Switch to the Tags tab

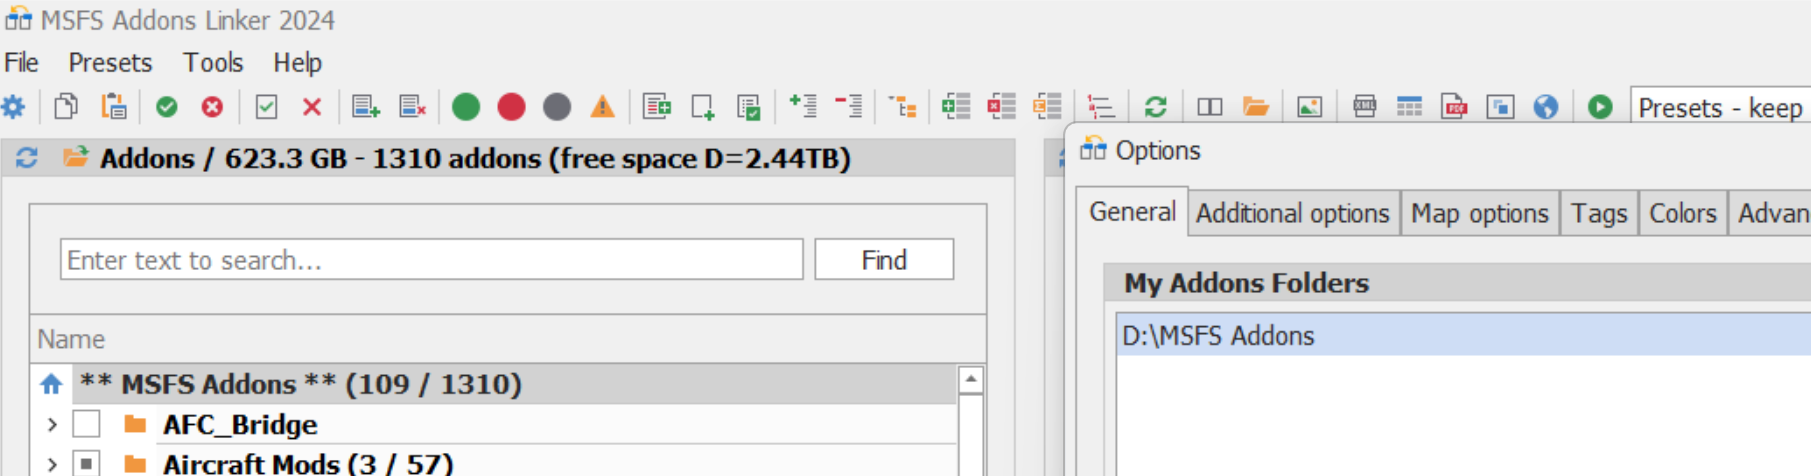click(x=1599, y=214)
